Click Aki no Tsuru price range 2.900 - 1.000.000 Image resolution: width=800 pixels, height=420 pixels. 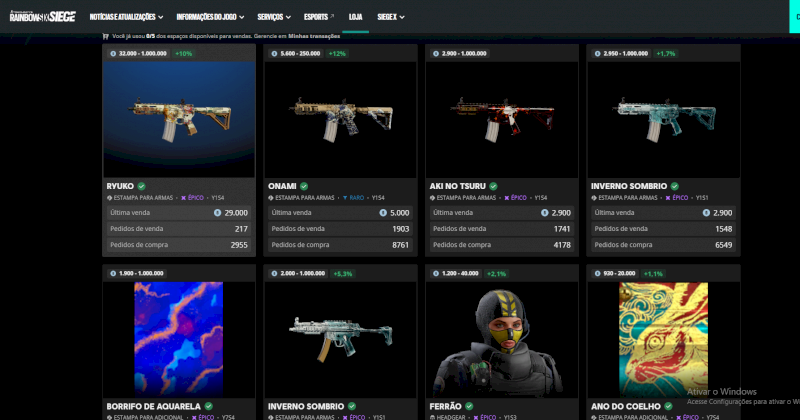coord(460,54)
